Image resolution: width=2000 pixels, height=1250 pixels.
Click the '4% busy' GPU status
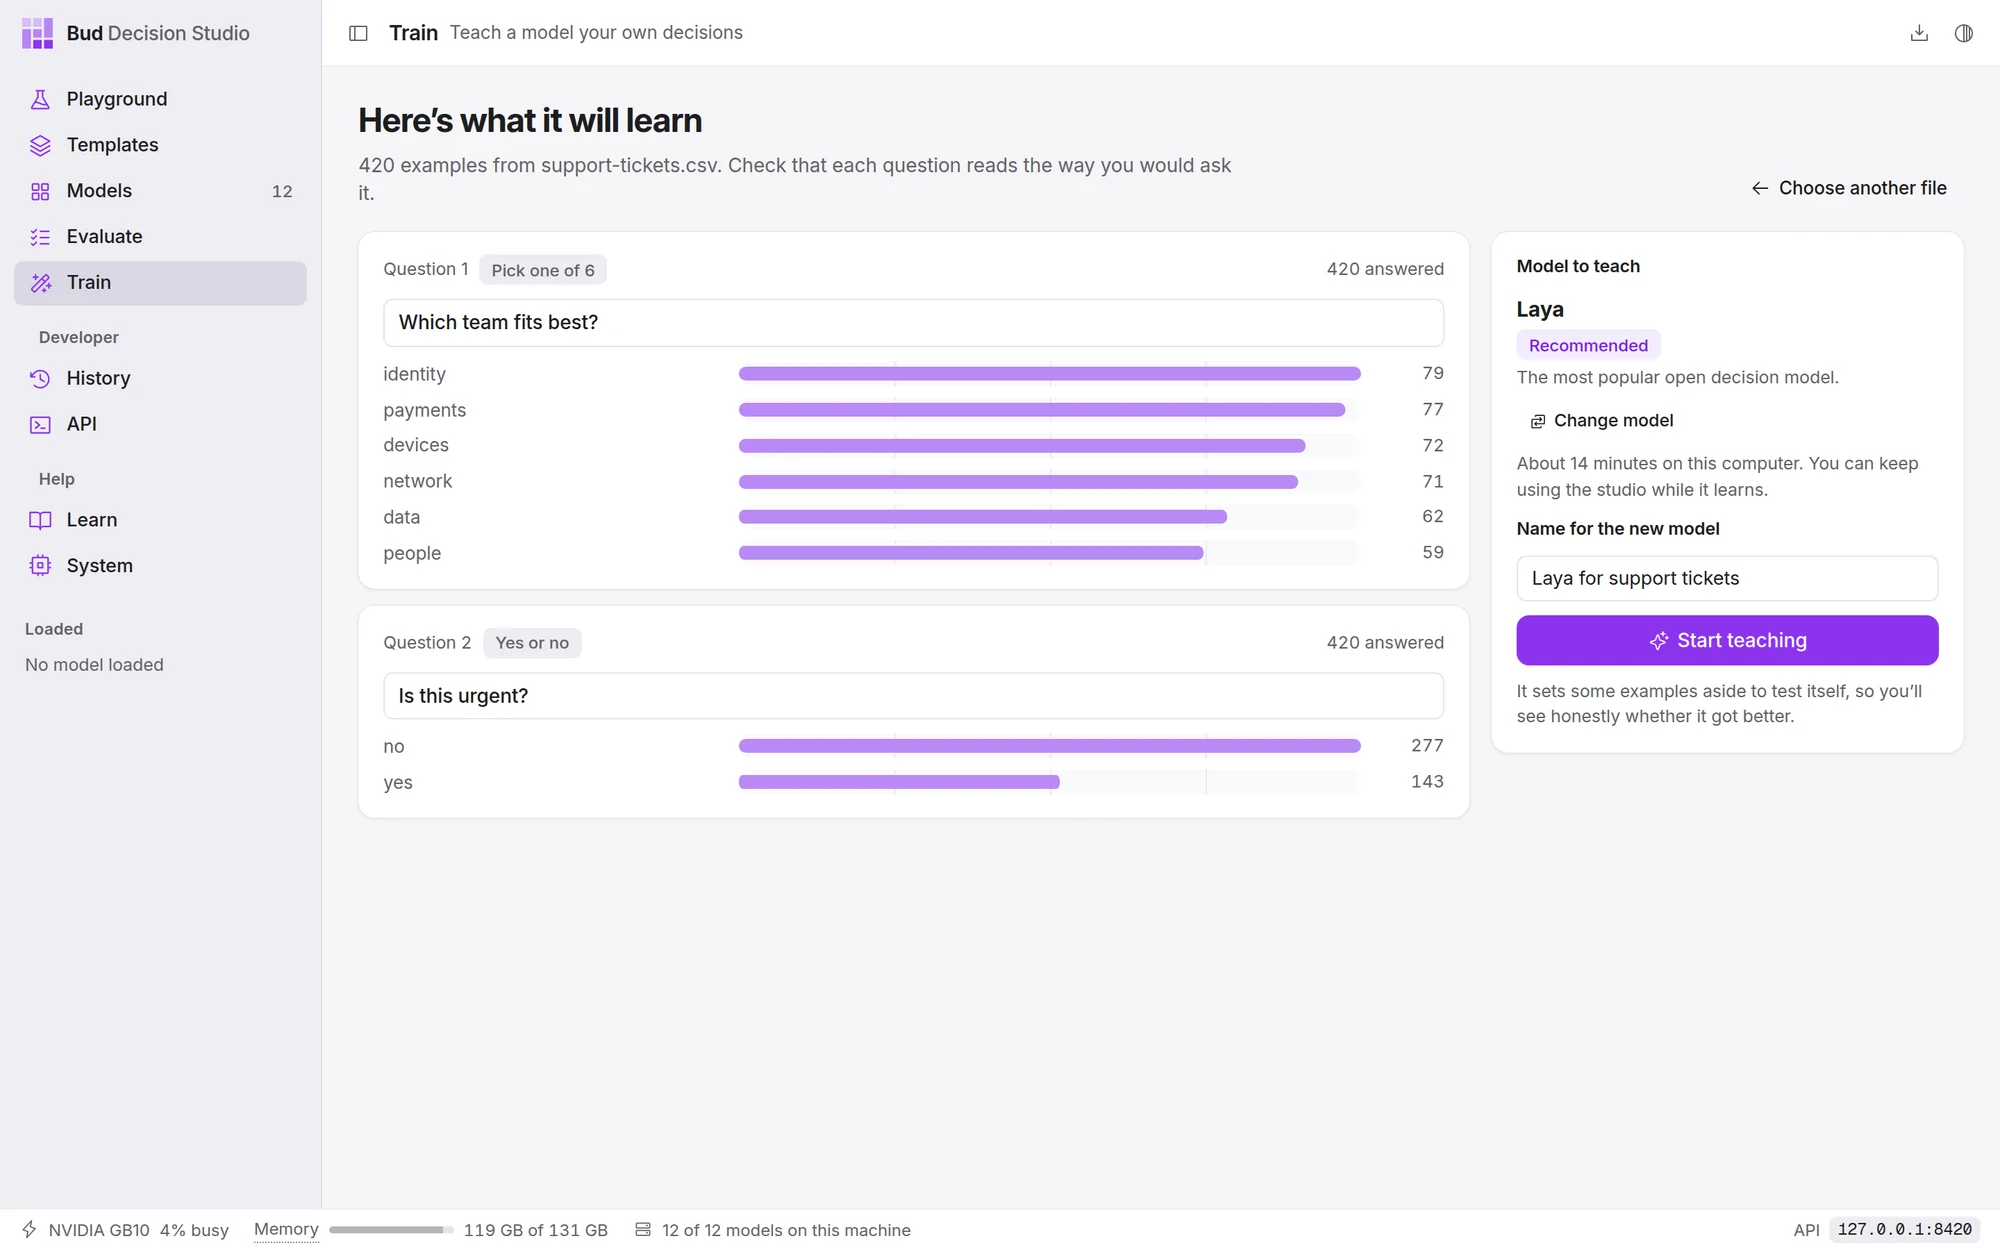click(x=194, y=1230)
